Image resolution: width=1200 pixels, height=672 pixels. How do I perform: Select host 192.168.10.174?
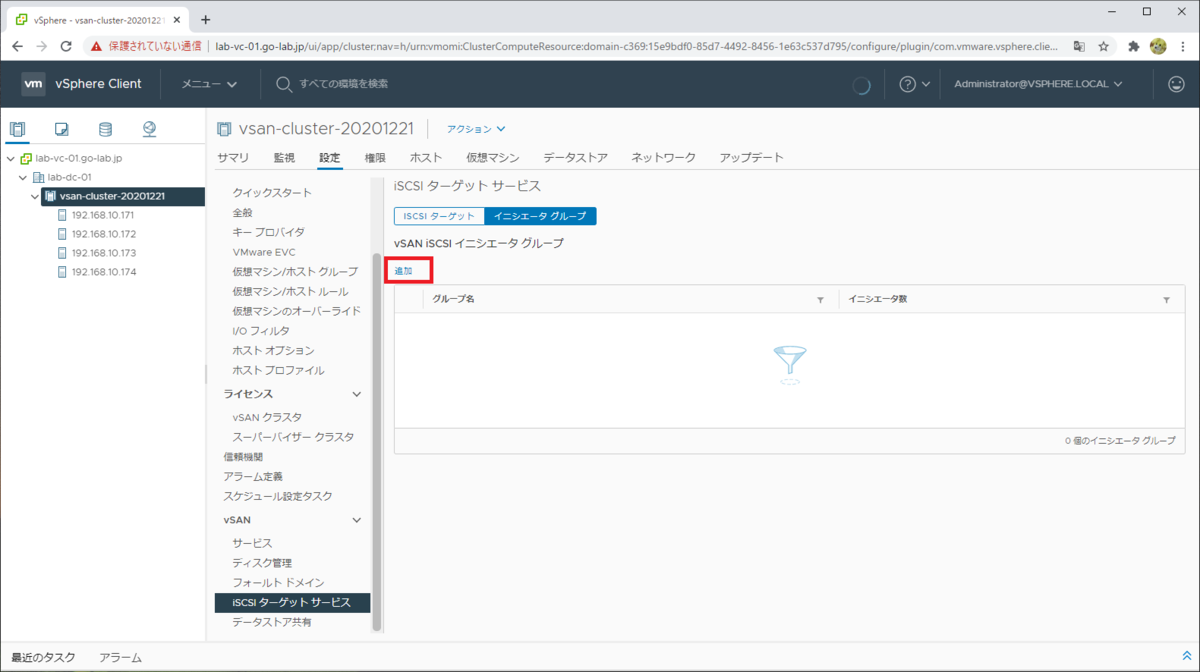(x=103, y=272)
